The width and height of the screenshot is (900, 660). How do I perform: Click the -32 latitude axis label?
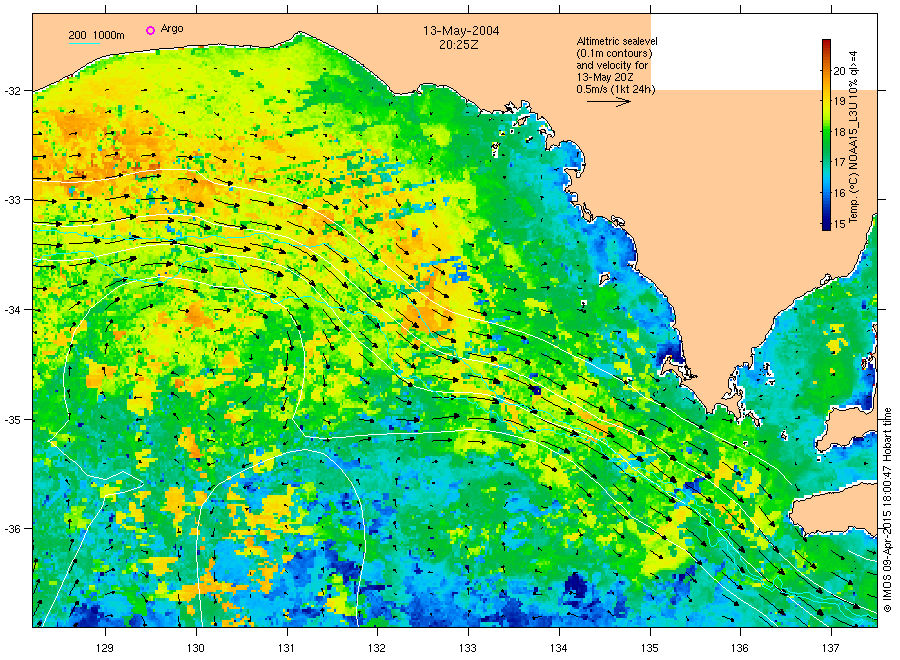pos(15,91)
